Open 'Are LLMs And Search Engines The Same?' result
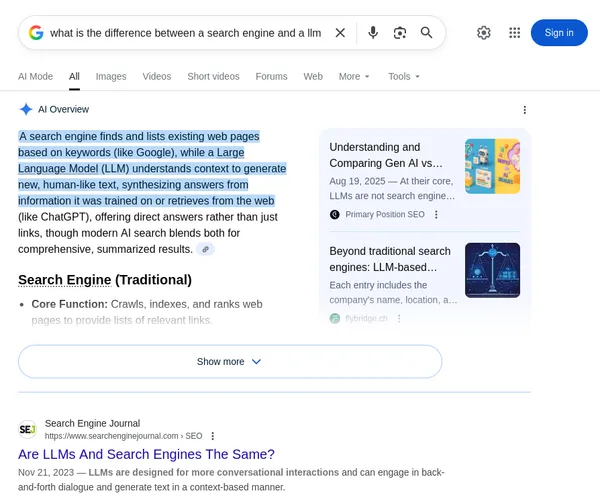Viewport: 600px width, 503px height. click(x=146, y=454)
